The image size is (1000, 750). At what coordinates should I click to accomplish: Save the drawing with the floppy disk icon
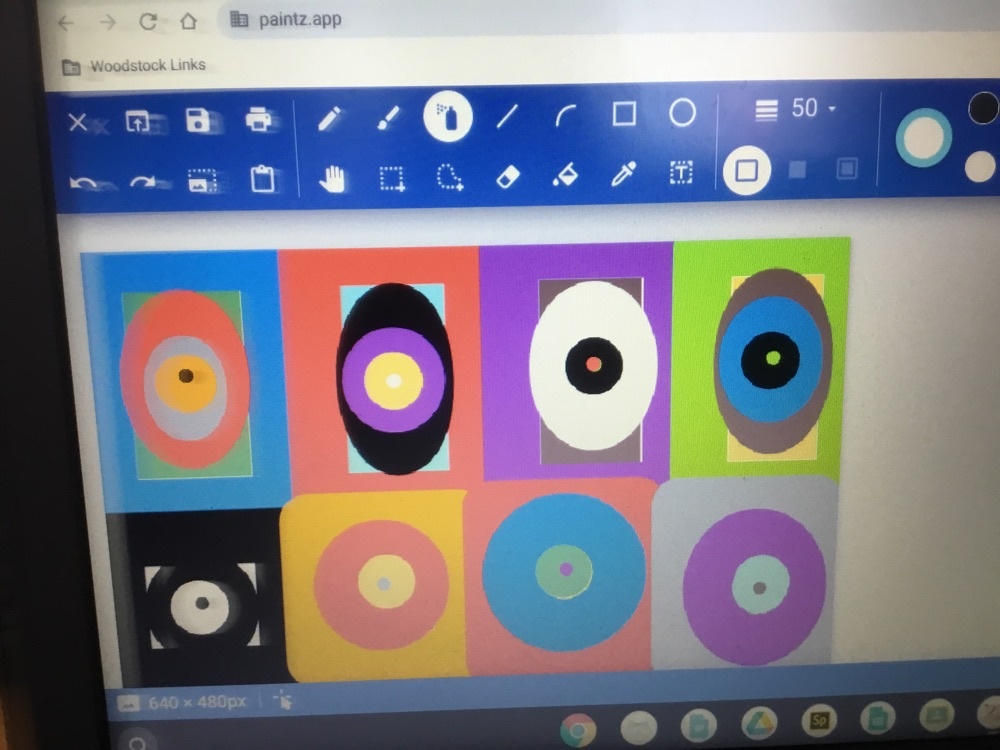(198, 120)
